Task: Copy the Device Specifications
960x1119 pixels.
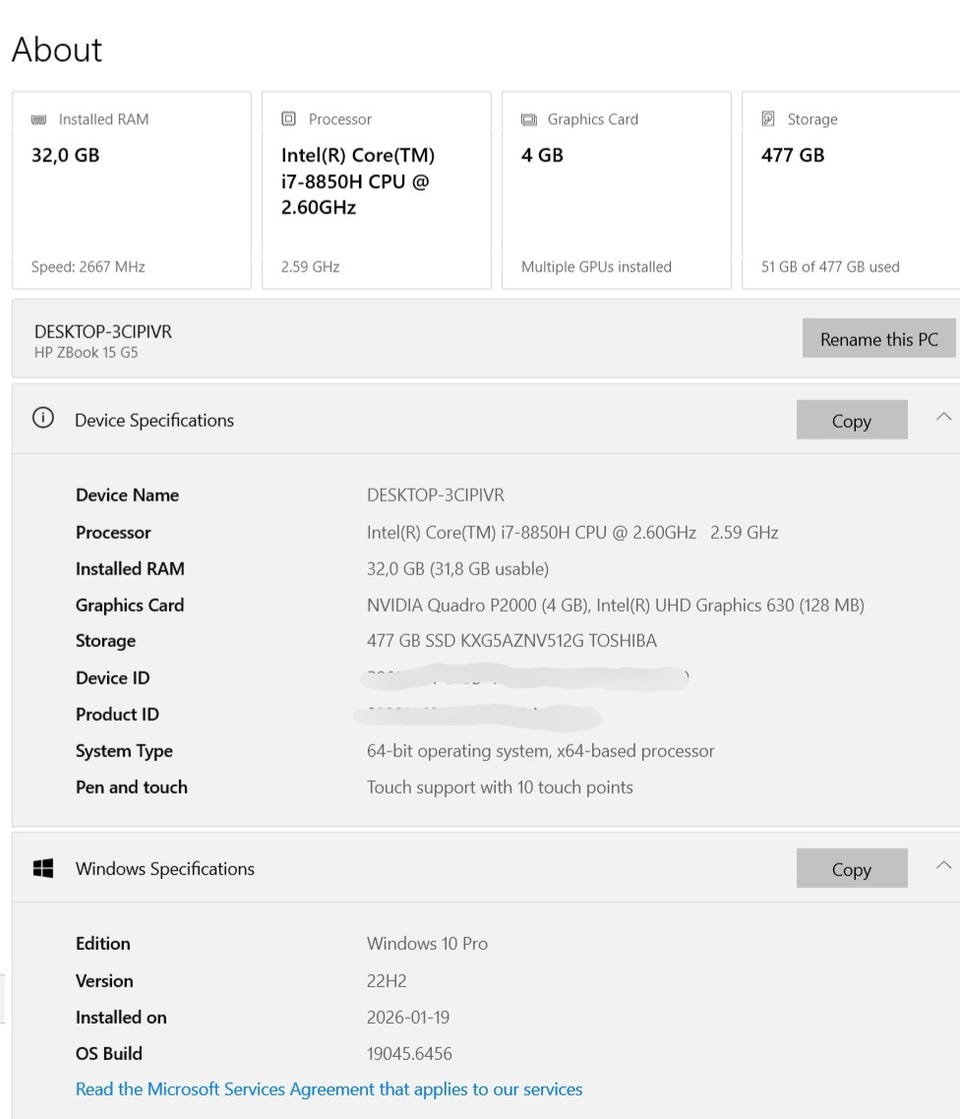Action: click(x=851, y=421)
